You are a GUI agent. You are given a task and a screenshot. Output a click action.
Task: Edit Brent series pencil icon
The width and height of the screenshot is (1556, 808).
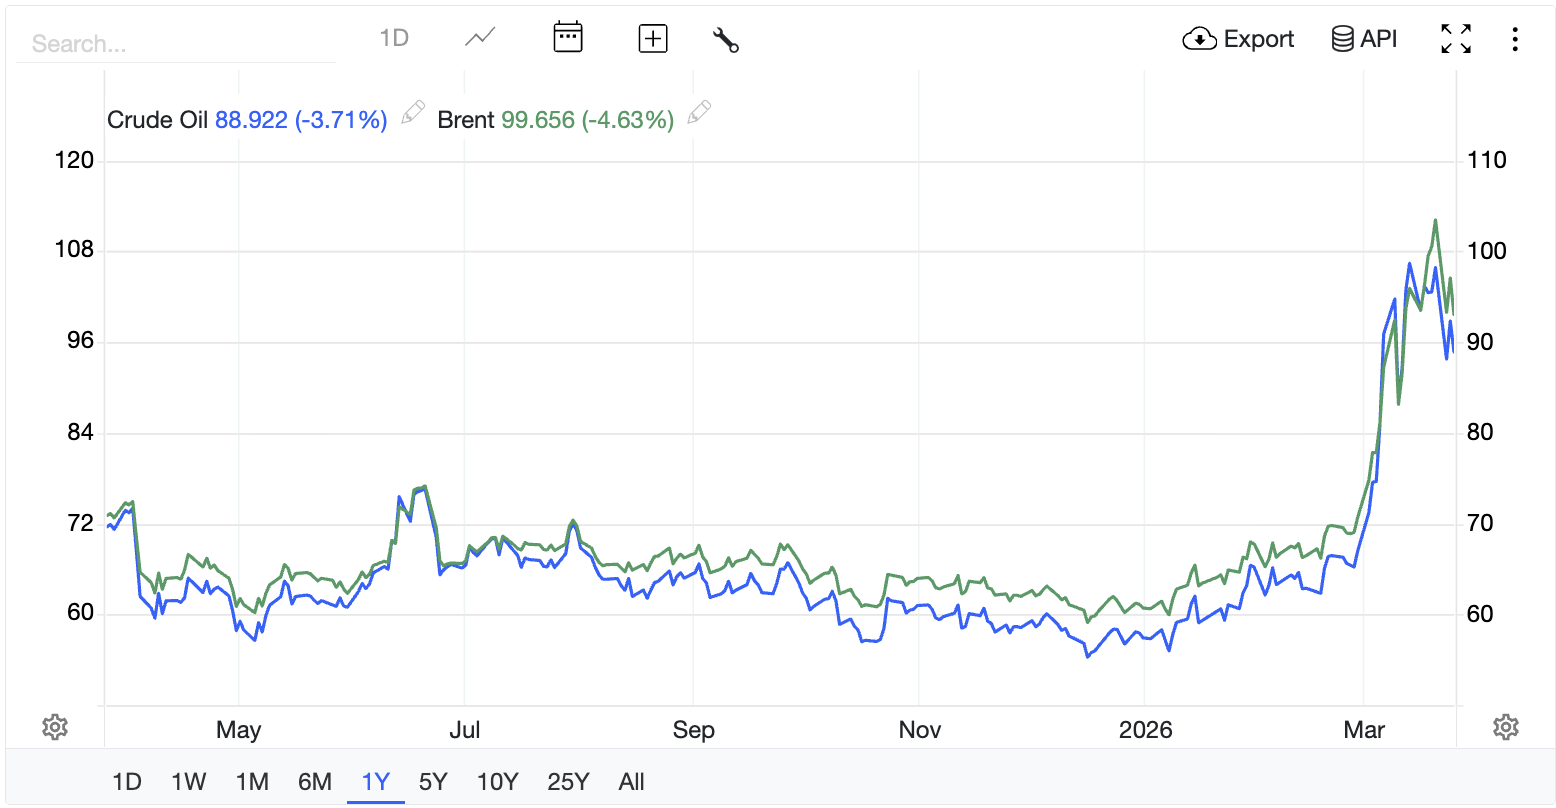699,113
